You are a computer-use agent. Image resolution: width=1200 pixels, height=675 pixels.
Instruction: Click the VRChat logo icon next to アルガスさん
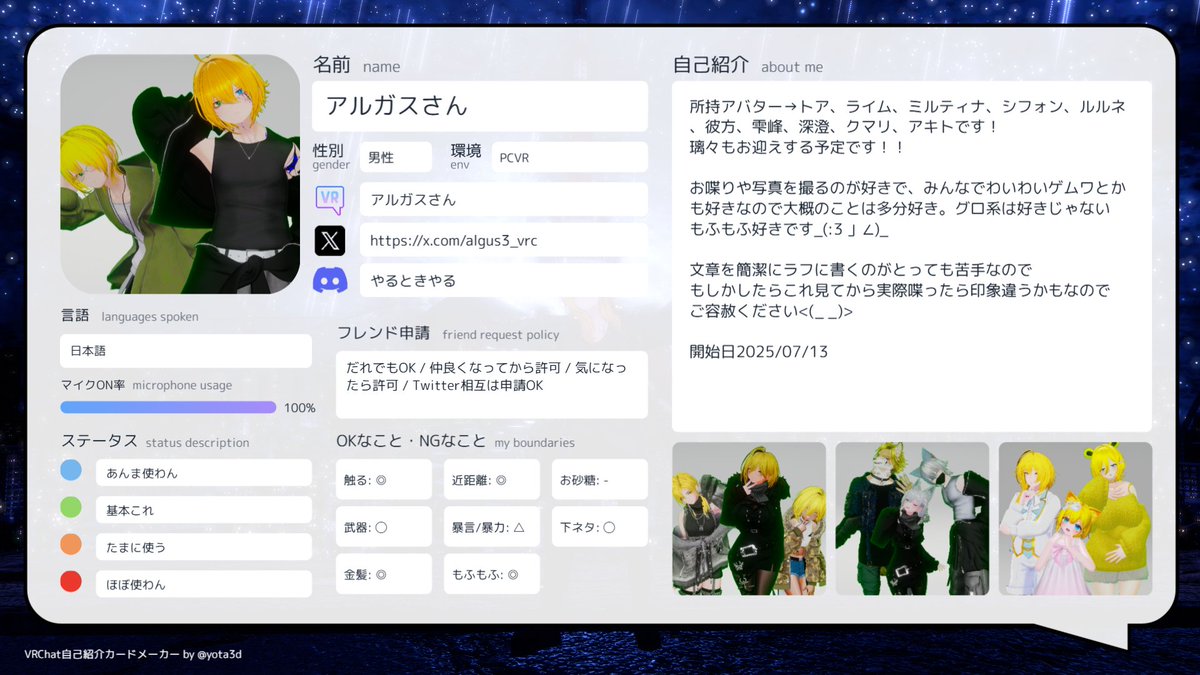coord(330,199)
